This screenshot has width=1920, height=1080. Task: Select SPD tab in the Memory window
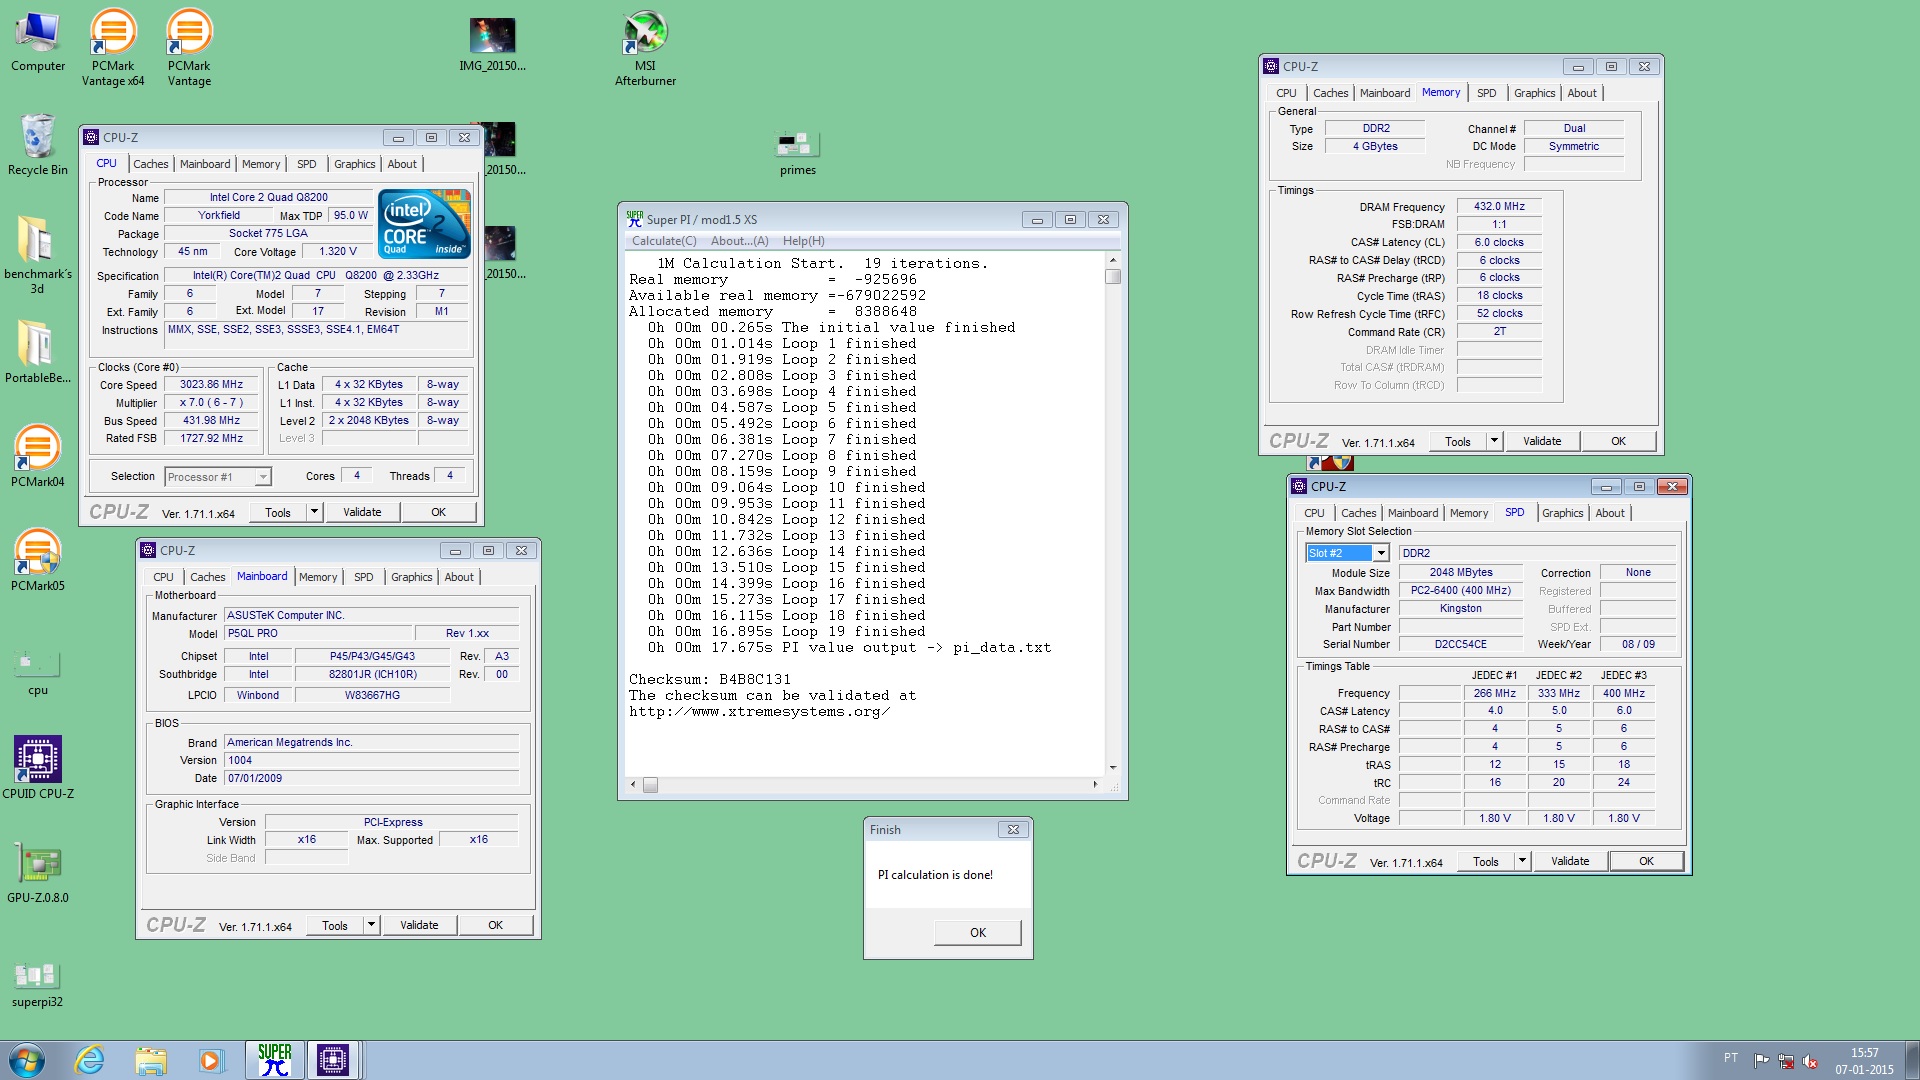click(1486, 93)
